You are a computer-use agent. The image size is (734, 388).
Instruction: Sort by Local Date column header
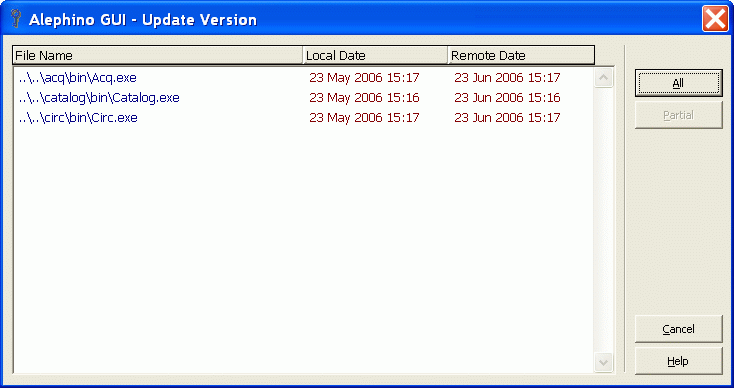375,55
